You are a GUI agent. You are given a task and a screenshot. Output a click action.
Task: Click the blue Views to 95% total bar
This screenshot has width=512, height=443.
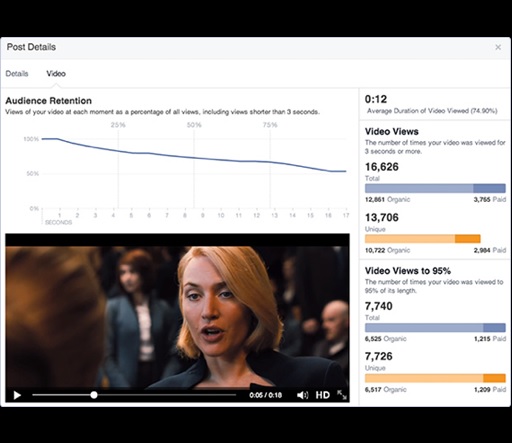435,328
